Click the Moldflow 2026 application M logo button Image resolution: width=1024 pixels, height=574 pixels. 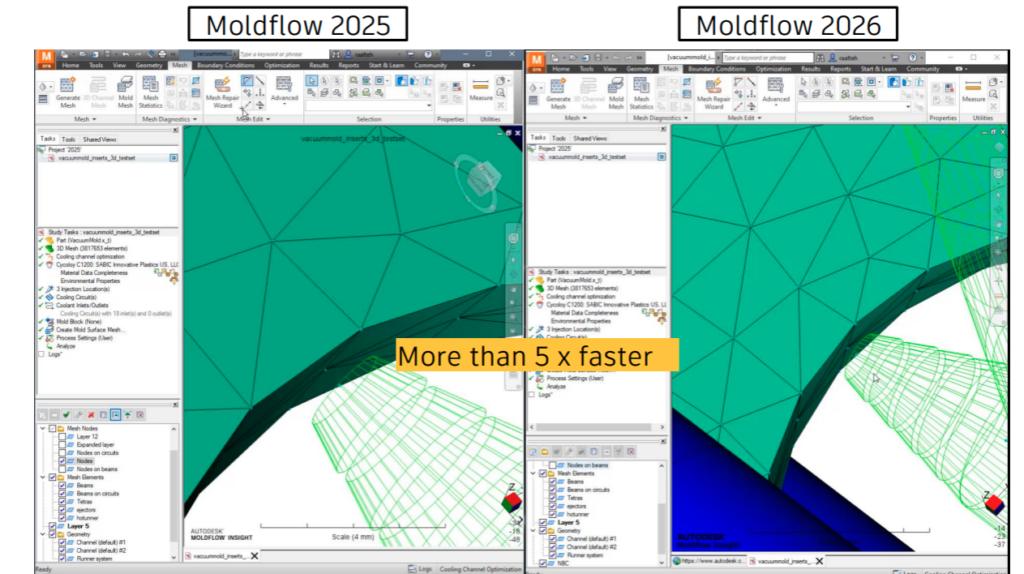point(536,62)
